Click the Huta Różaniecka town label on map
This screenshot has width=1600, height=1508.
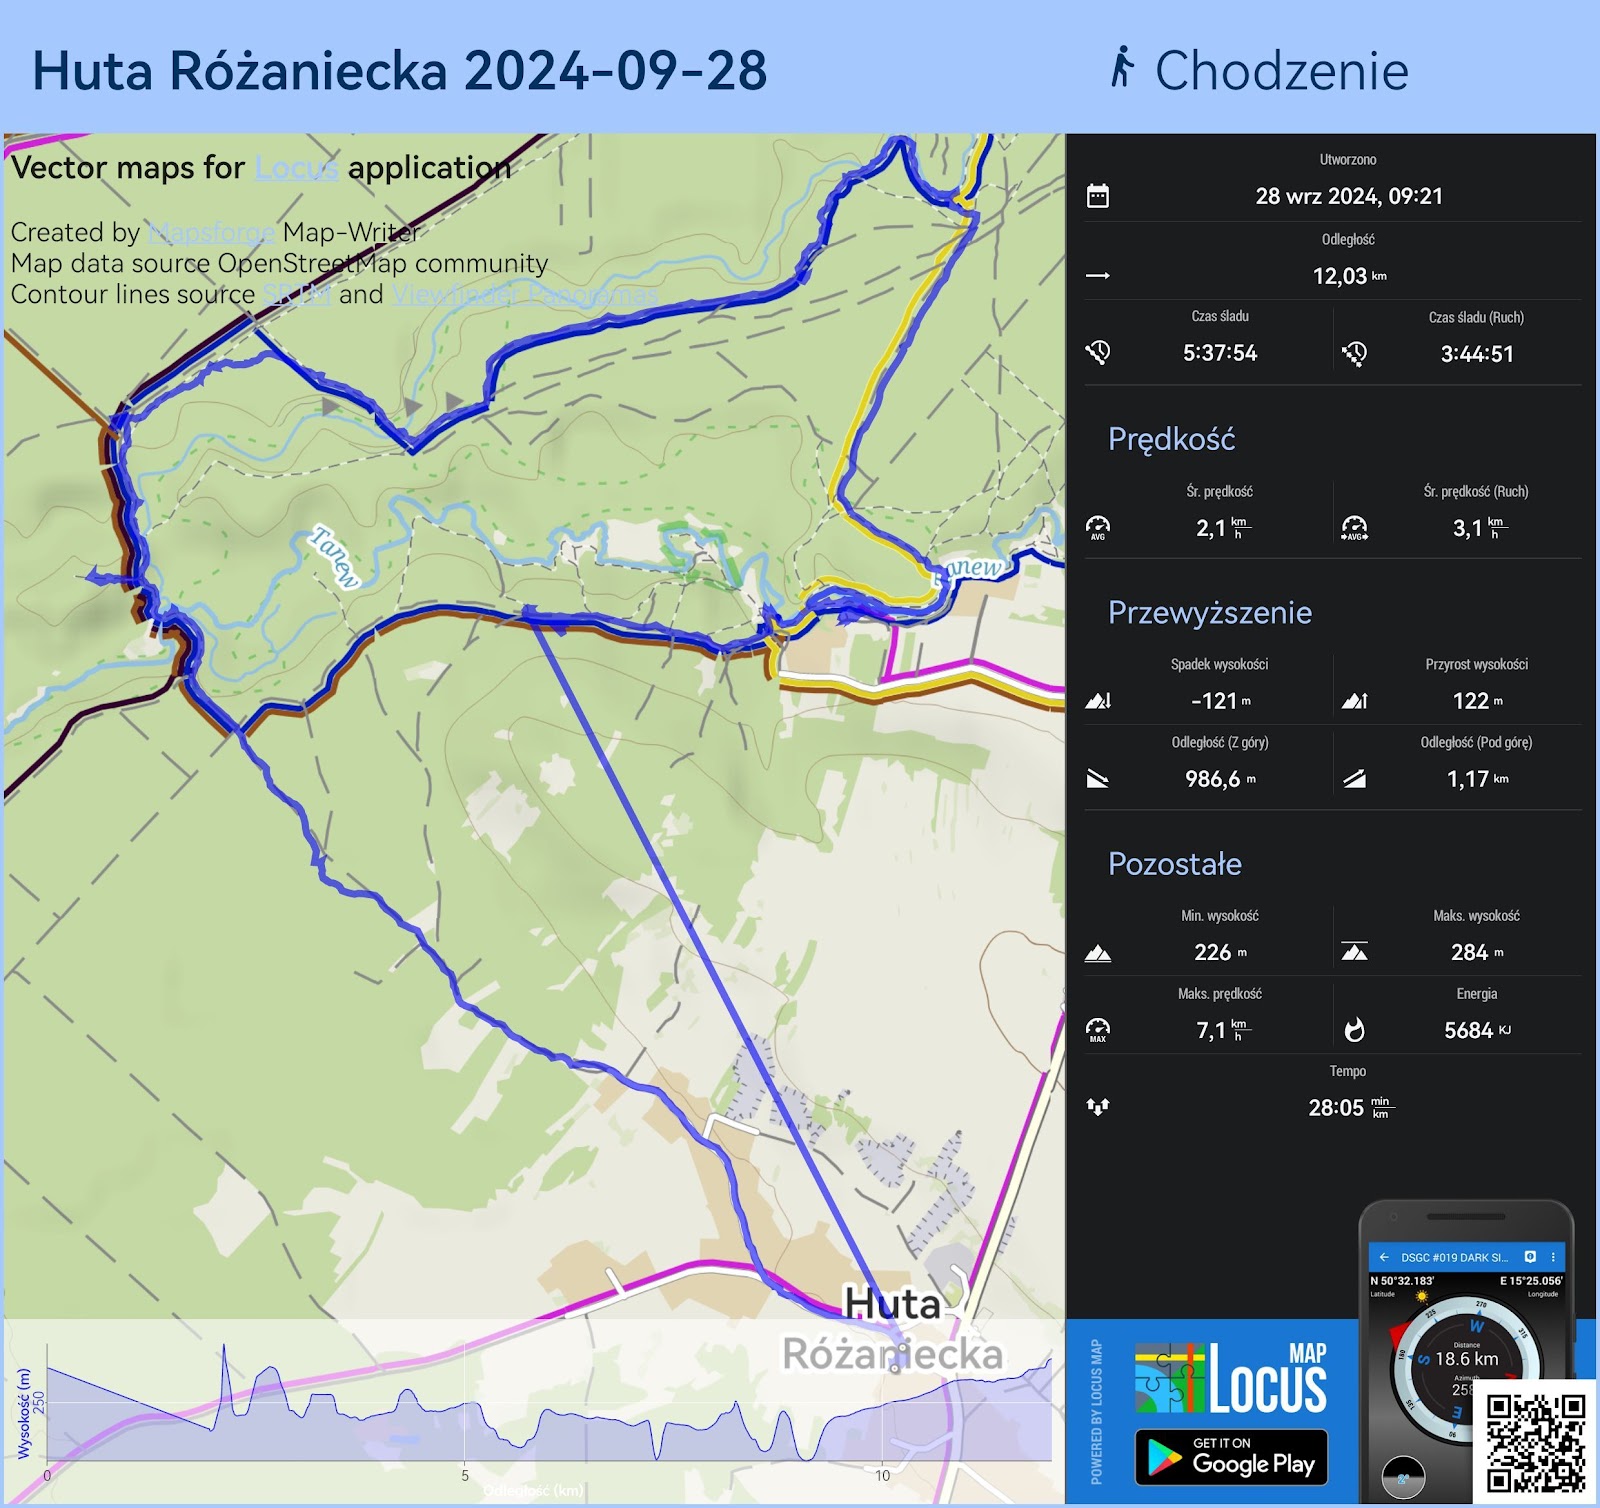(893, 1329)
